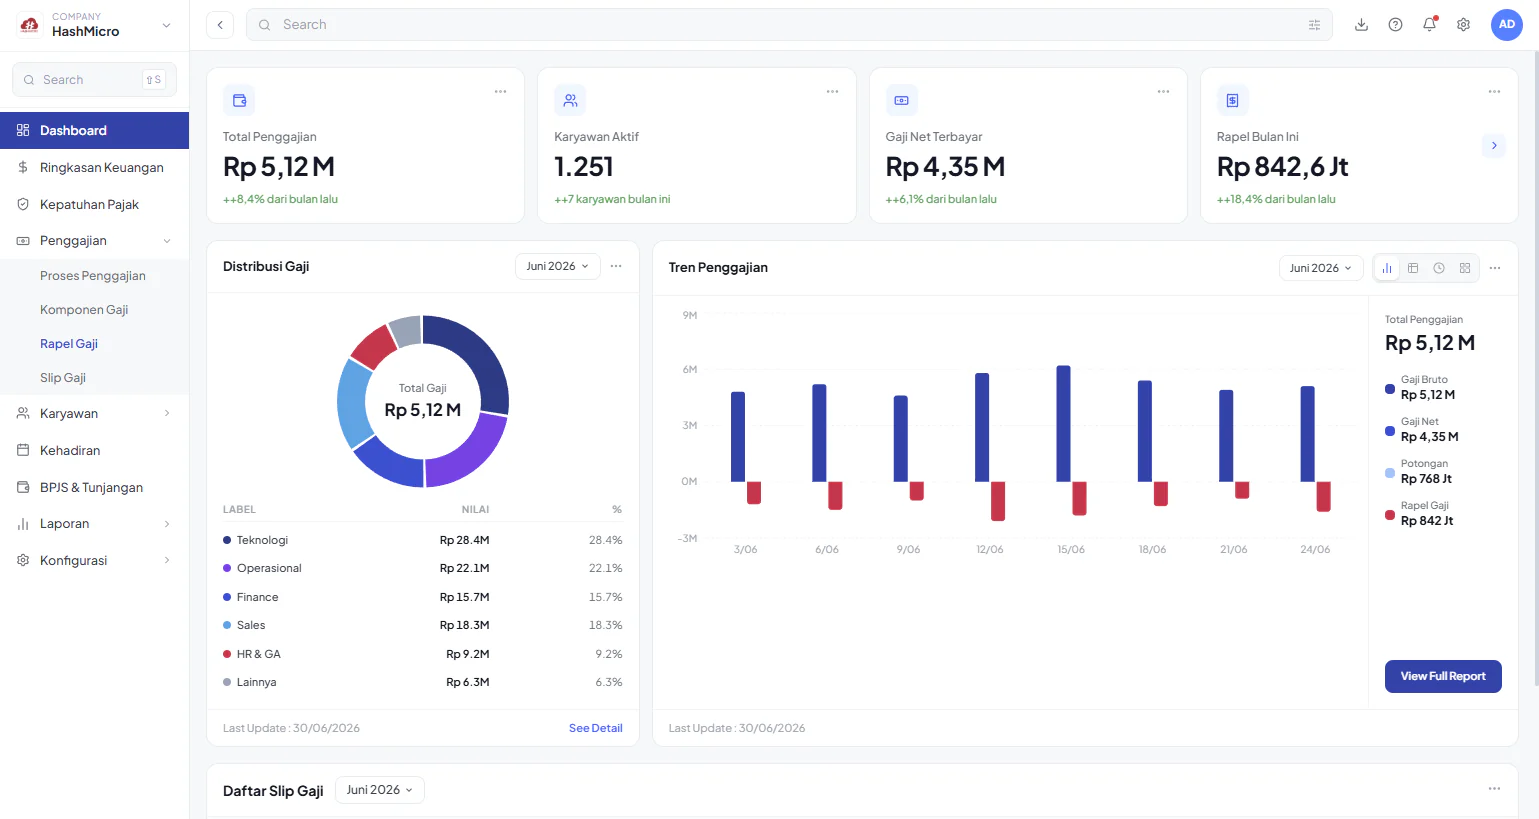Open more options on Daftar Slip Gaji panel
Viewport: 1539px width, 819px height.
(x=1494, y=788)
